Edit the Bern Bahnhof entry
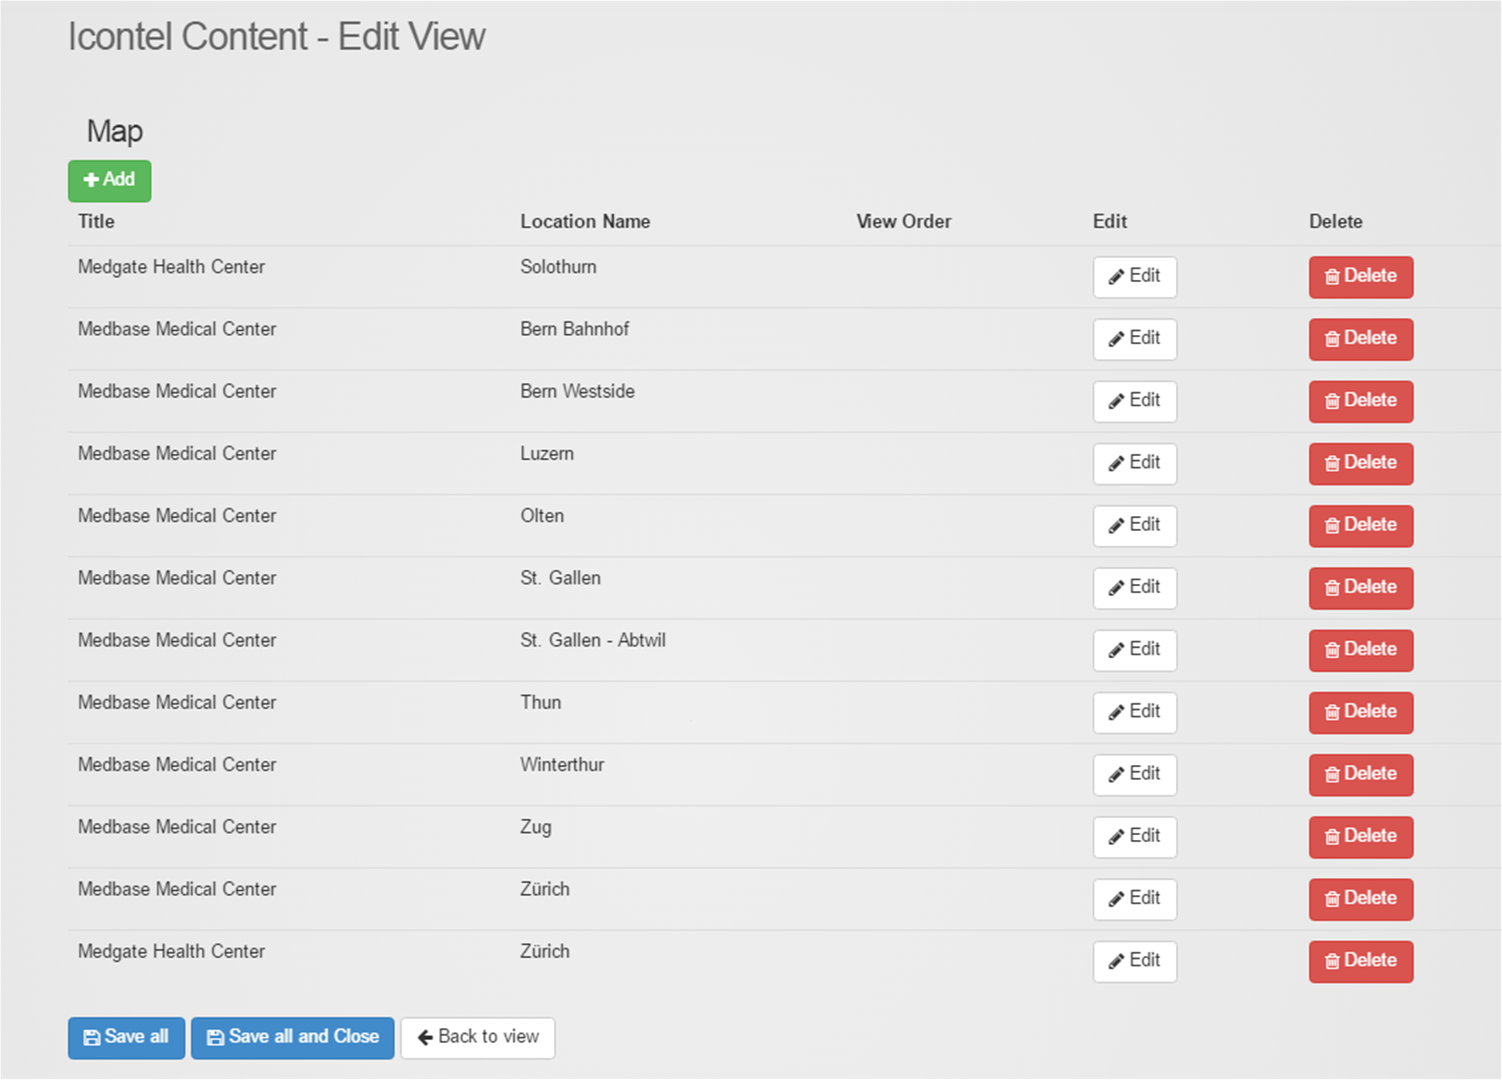The image size is (1502, 1080). [1134, 338]
